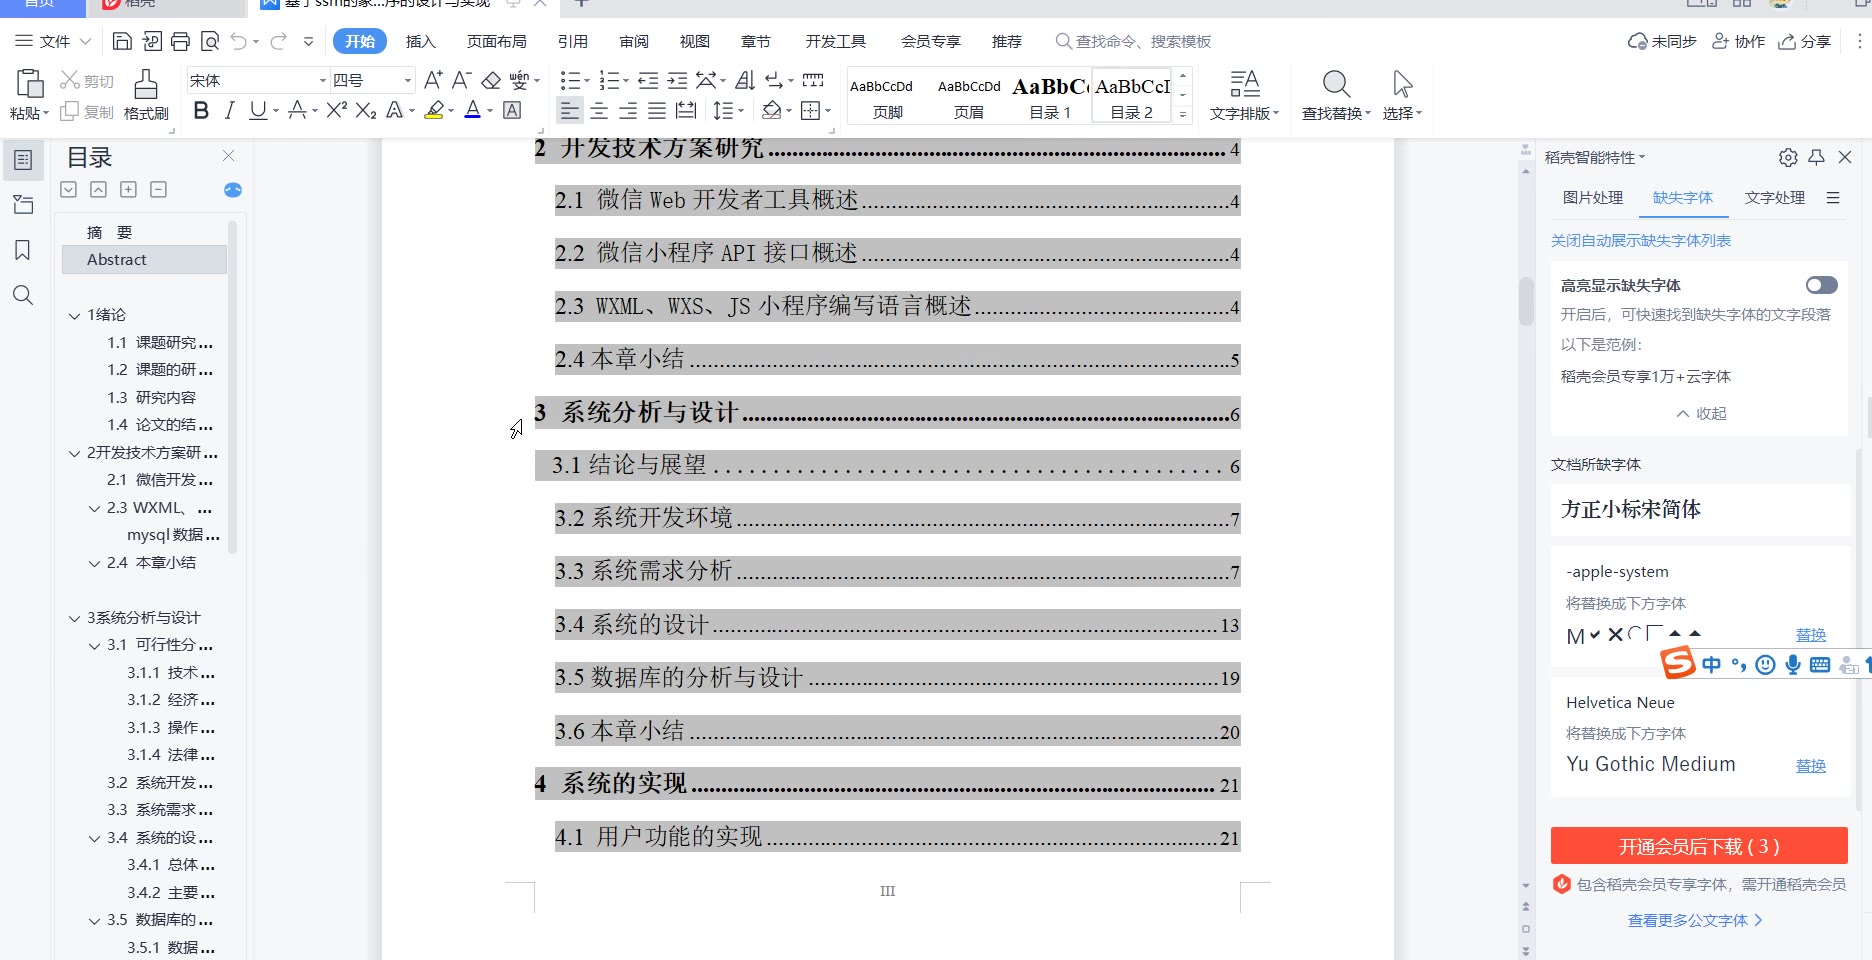1872x960 pixels.
Task: Open the search icon in left sidebar
Action: coord(22,295)
